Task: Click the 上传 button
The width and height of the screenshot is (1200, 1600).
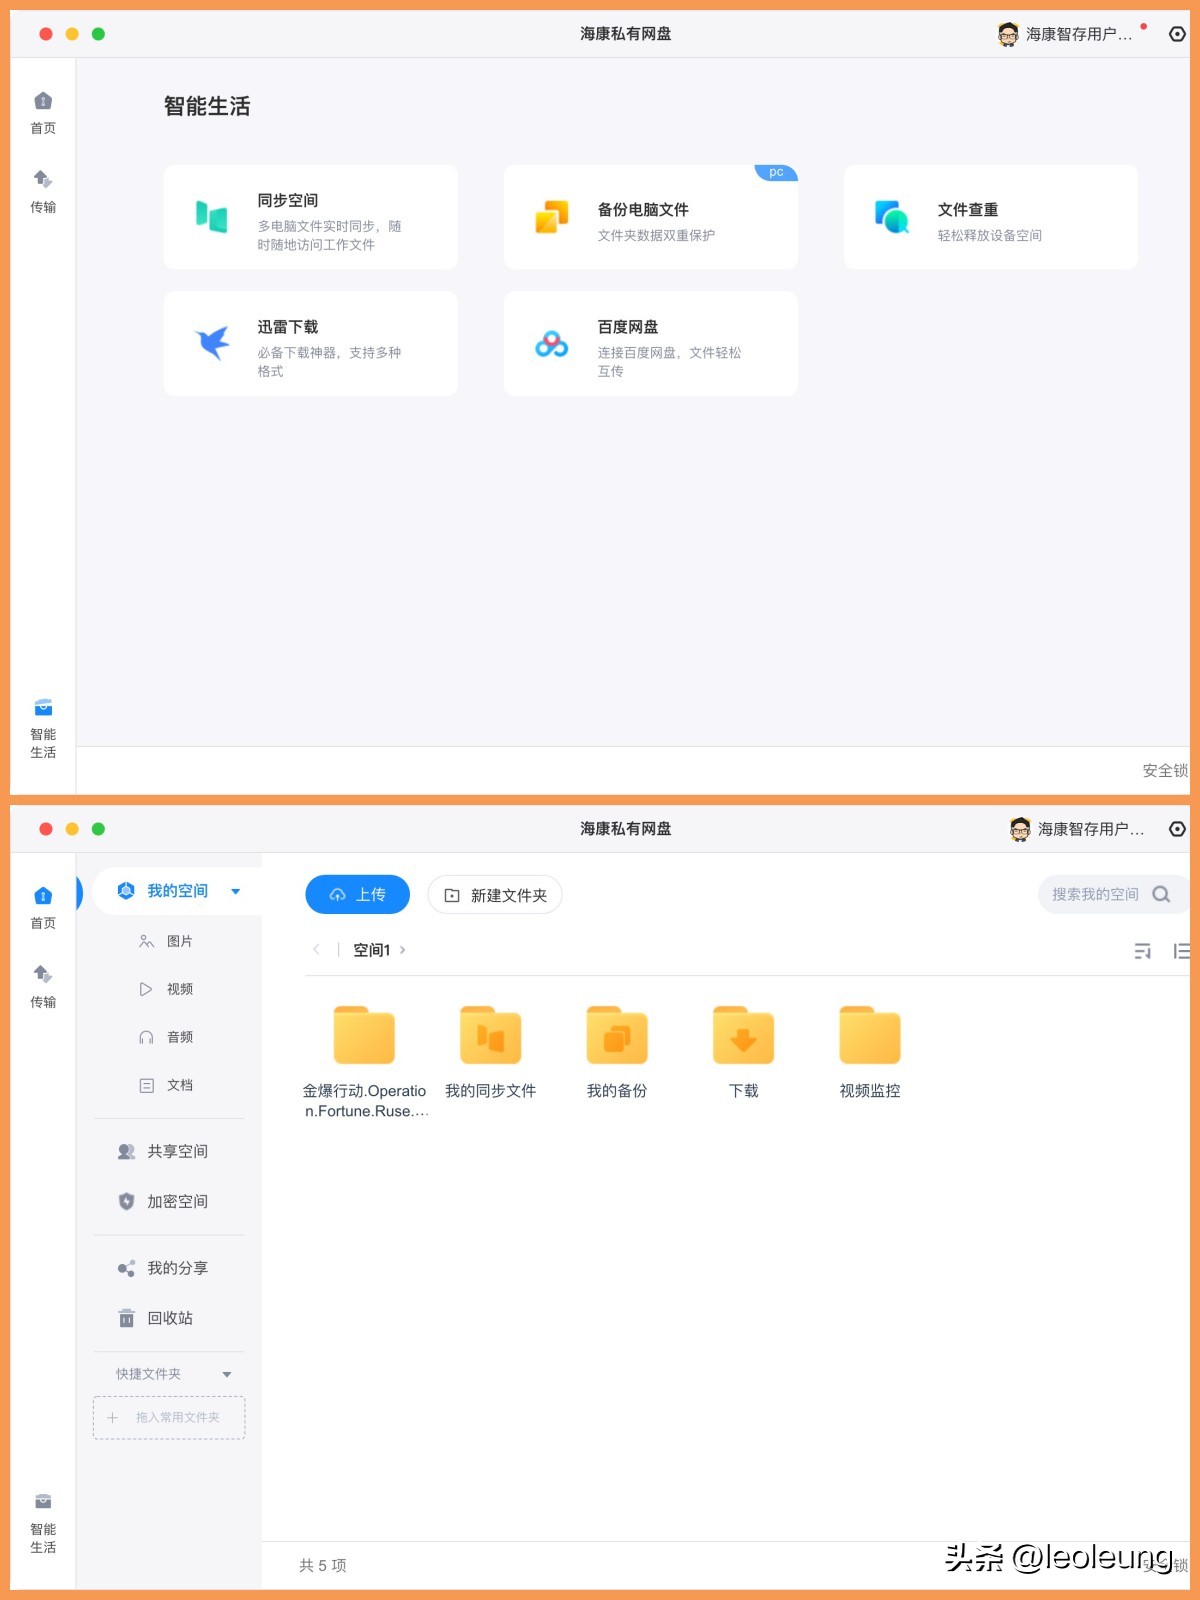Action: [x=358, y=894]
